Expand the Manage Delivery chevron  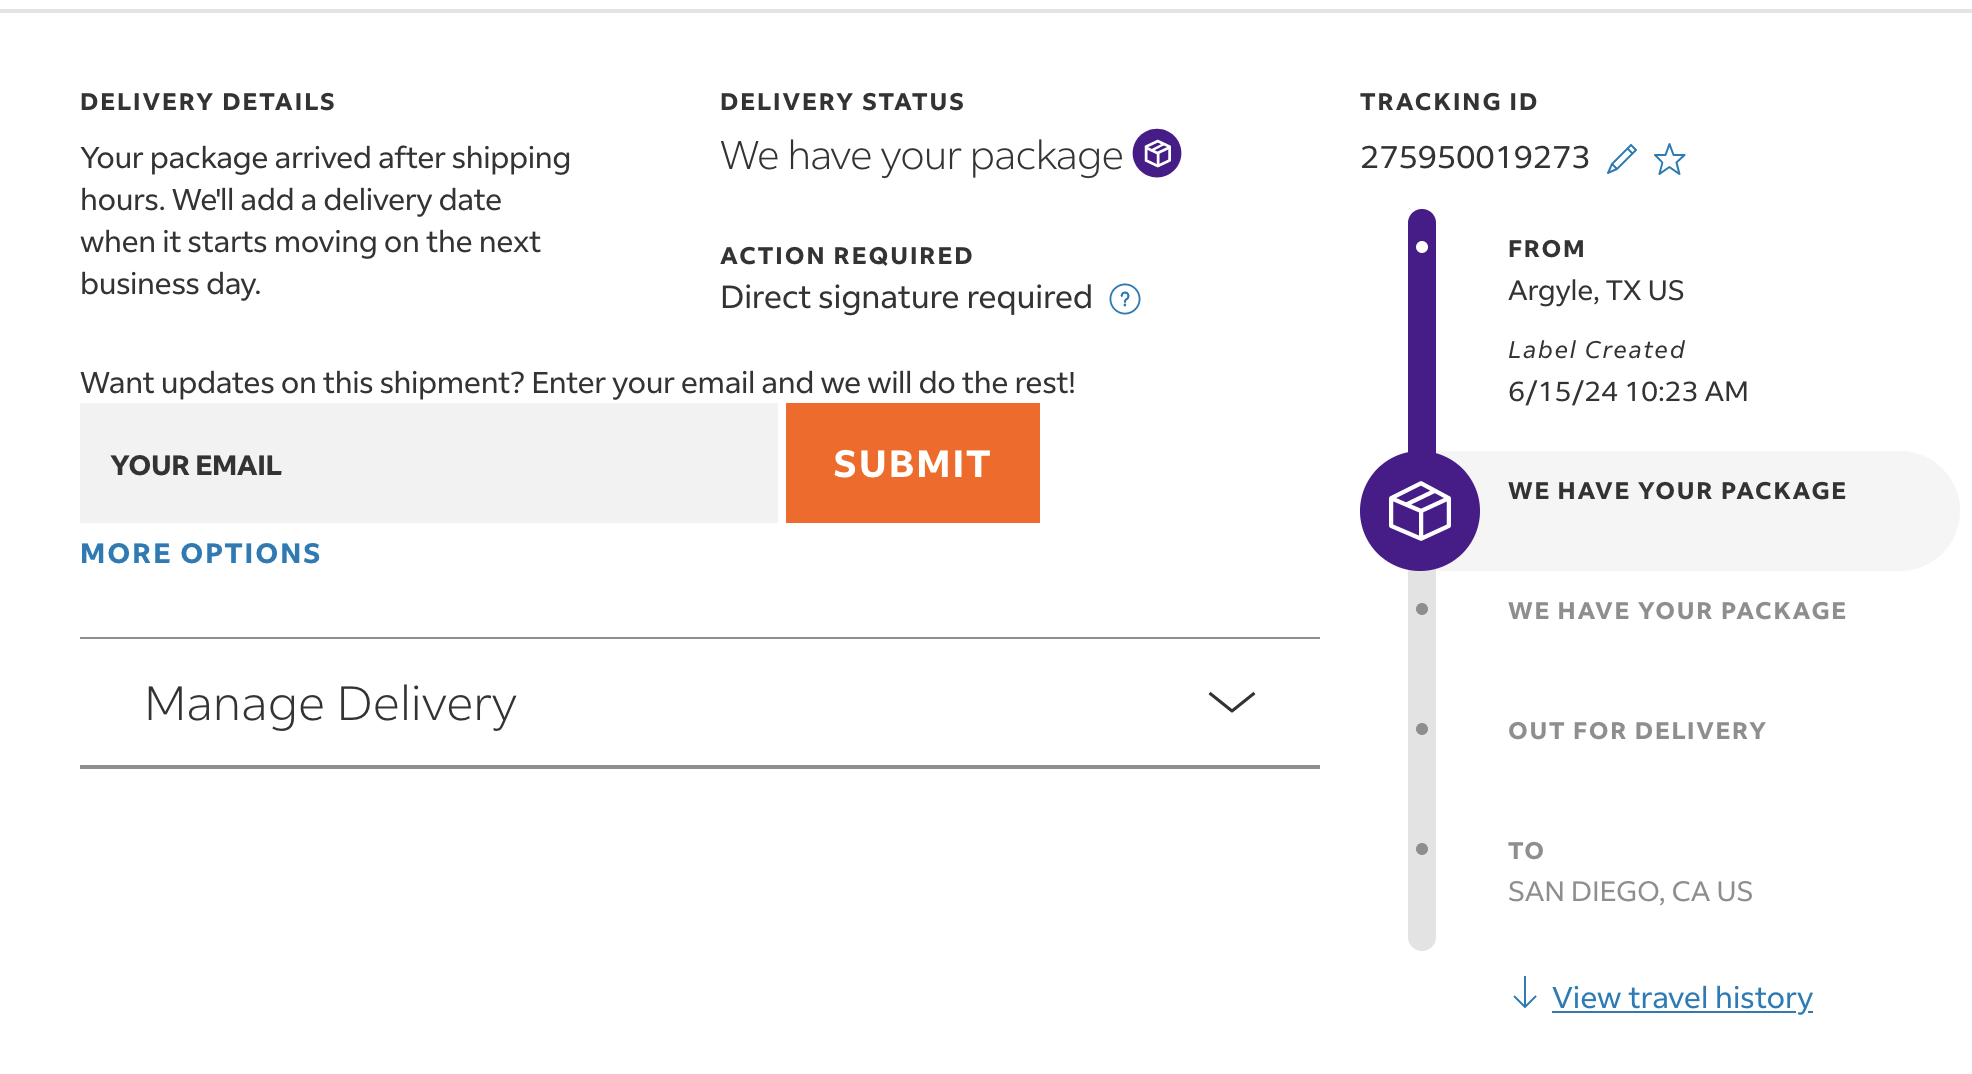tap(1231, 702)
